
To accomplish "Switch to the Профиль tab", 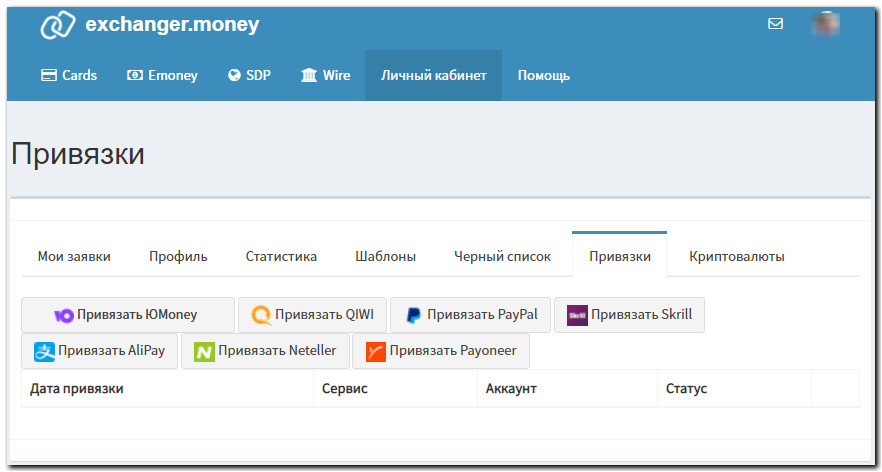I will click(x=178, y=257).
